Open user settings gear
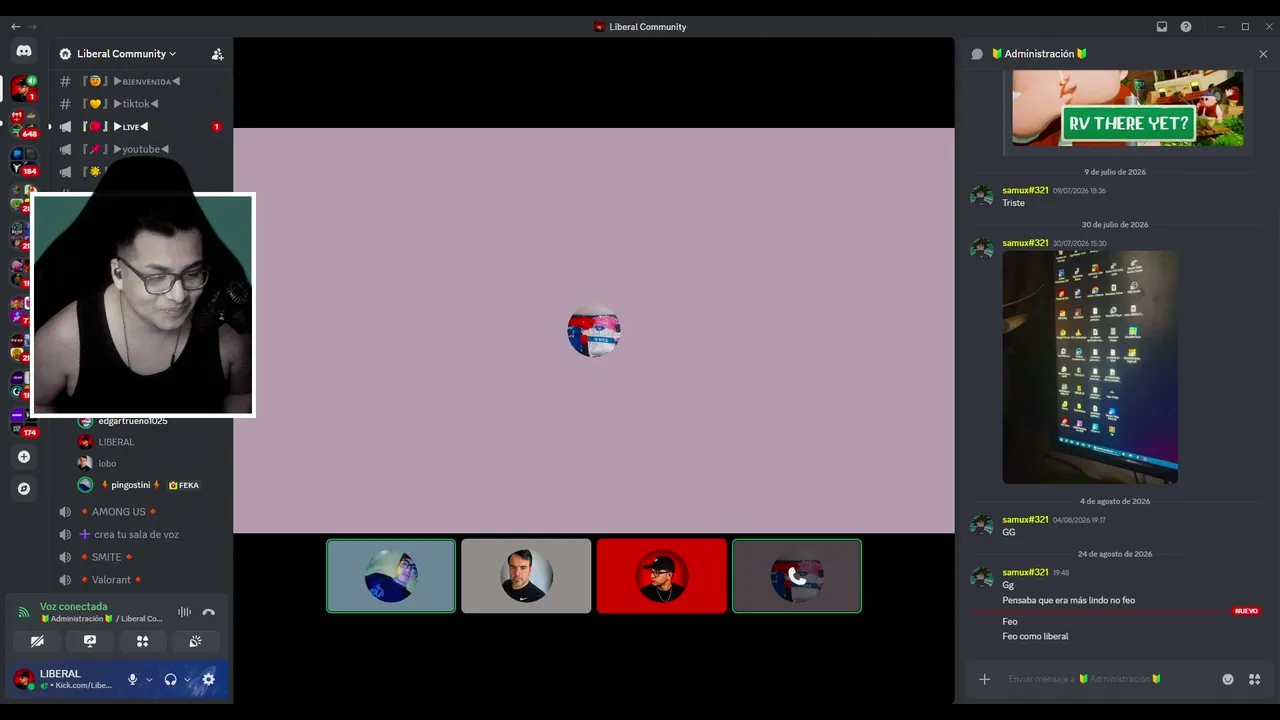The image size is (1280, 720). (208, 680)
